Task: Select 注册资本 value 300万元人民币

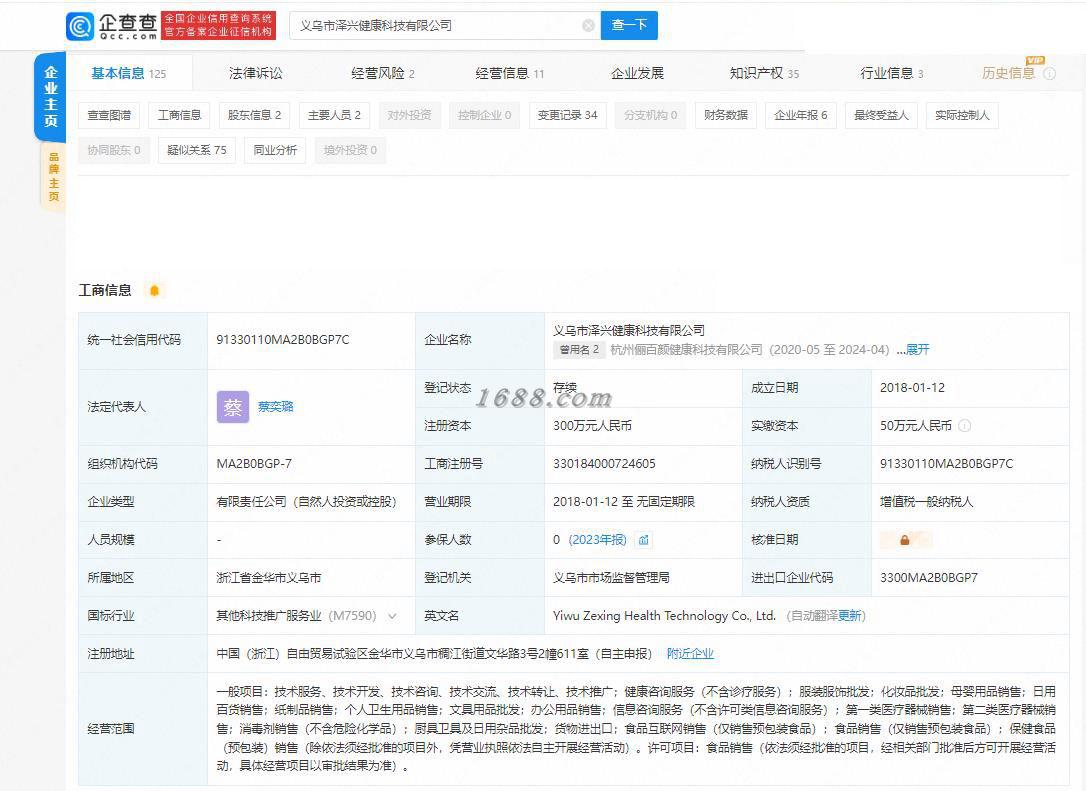Action: 592,426
